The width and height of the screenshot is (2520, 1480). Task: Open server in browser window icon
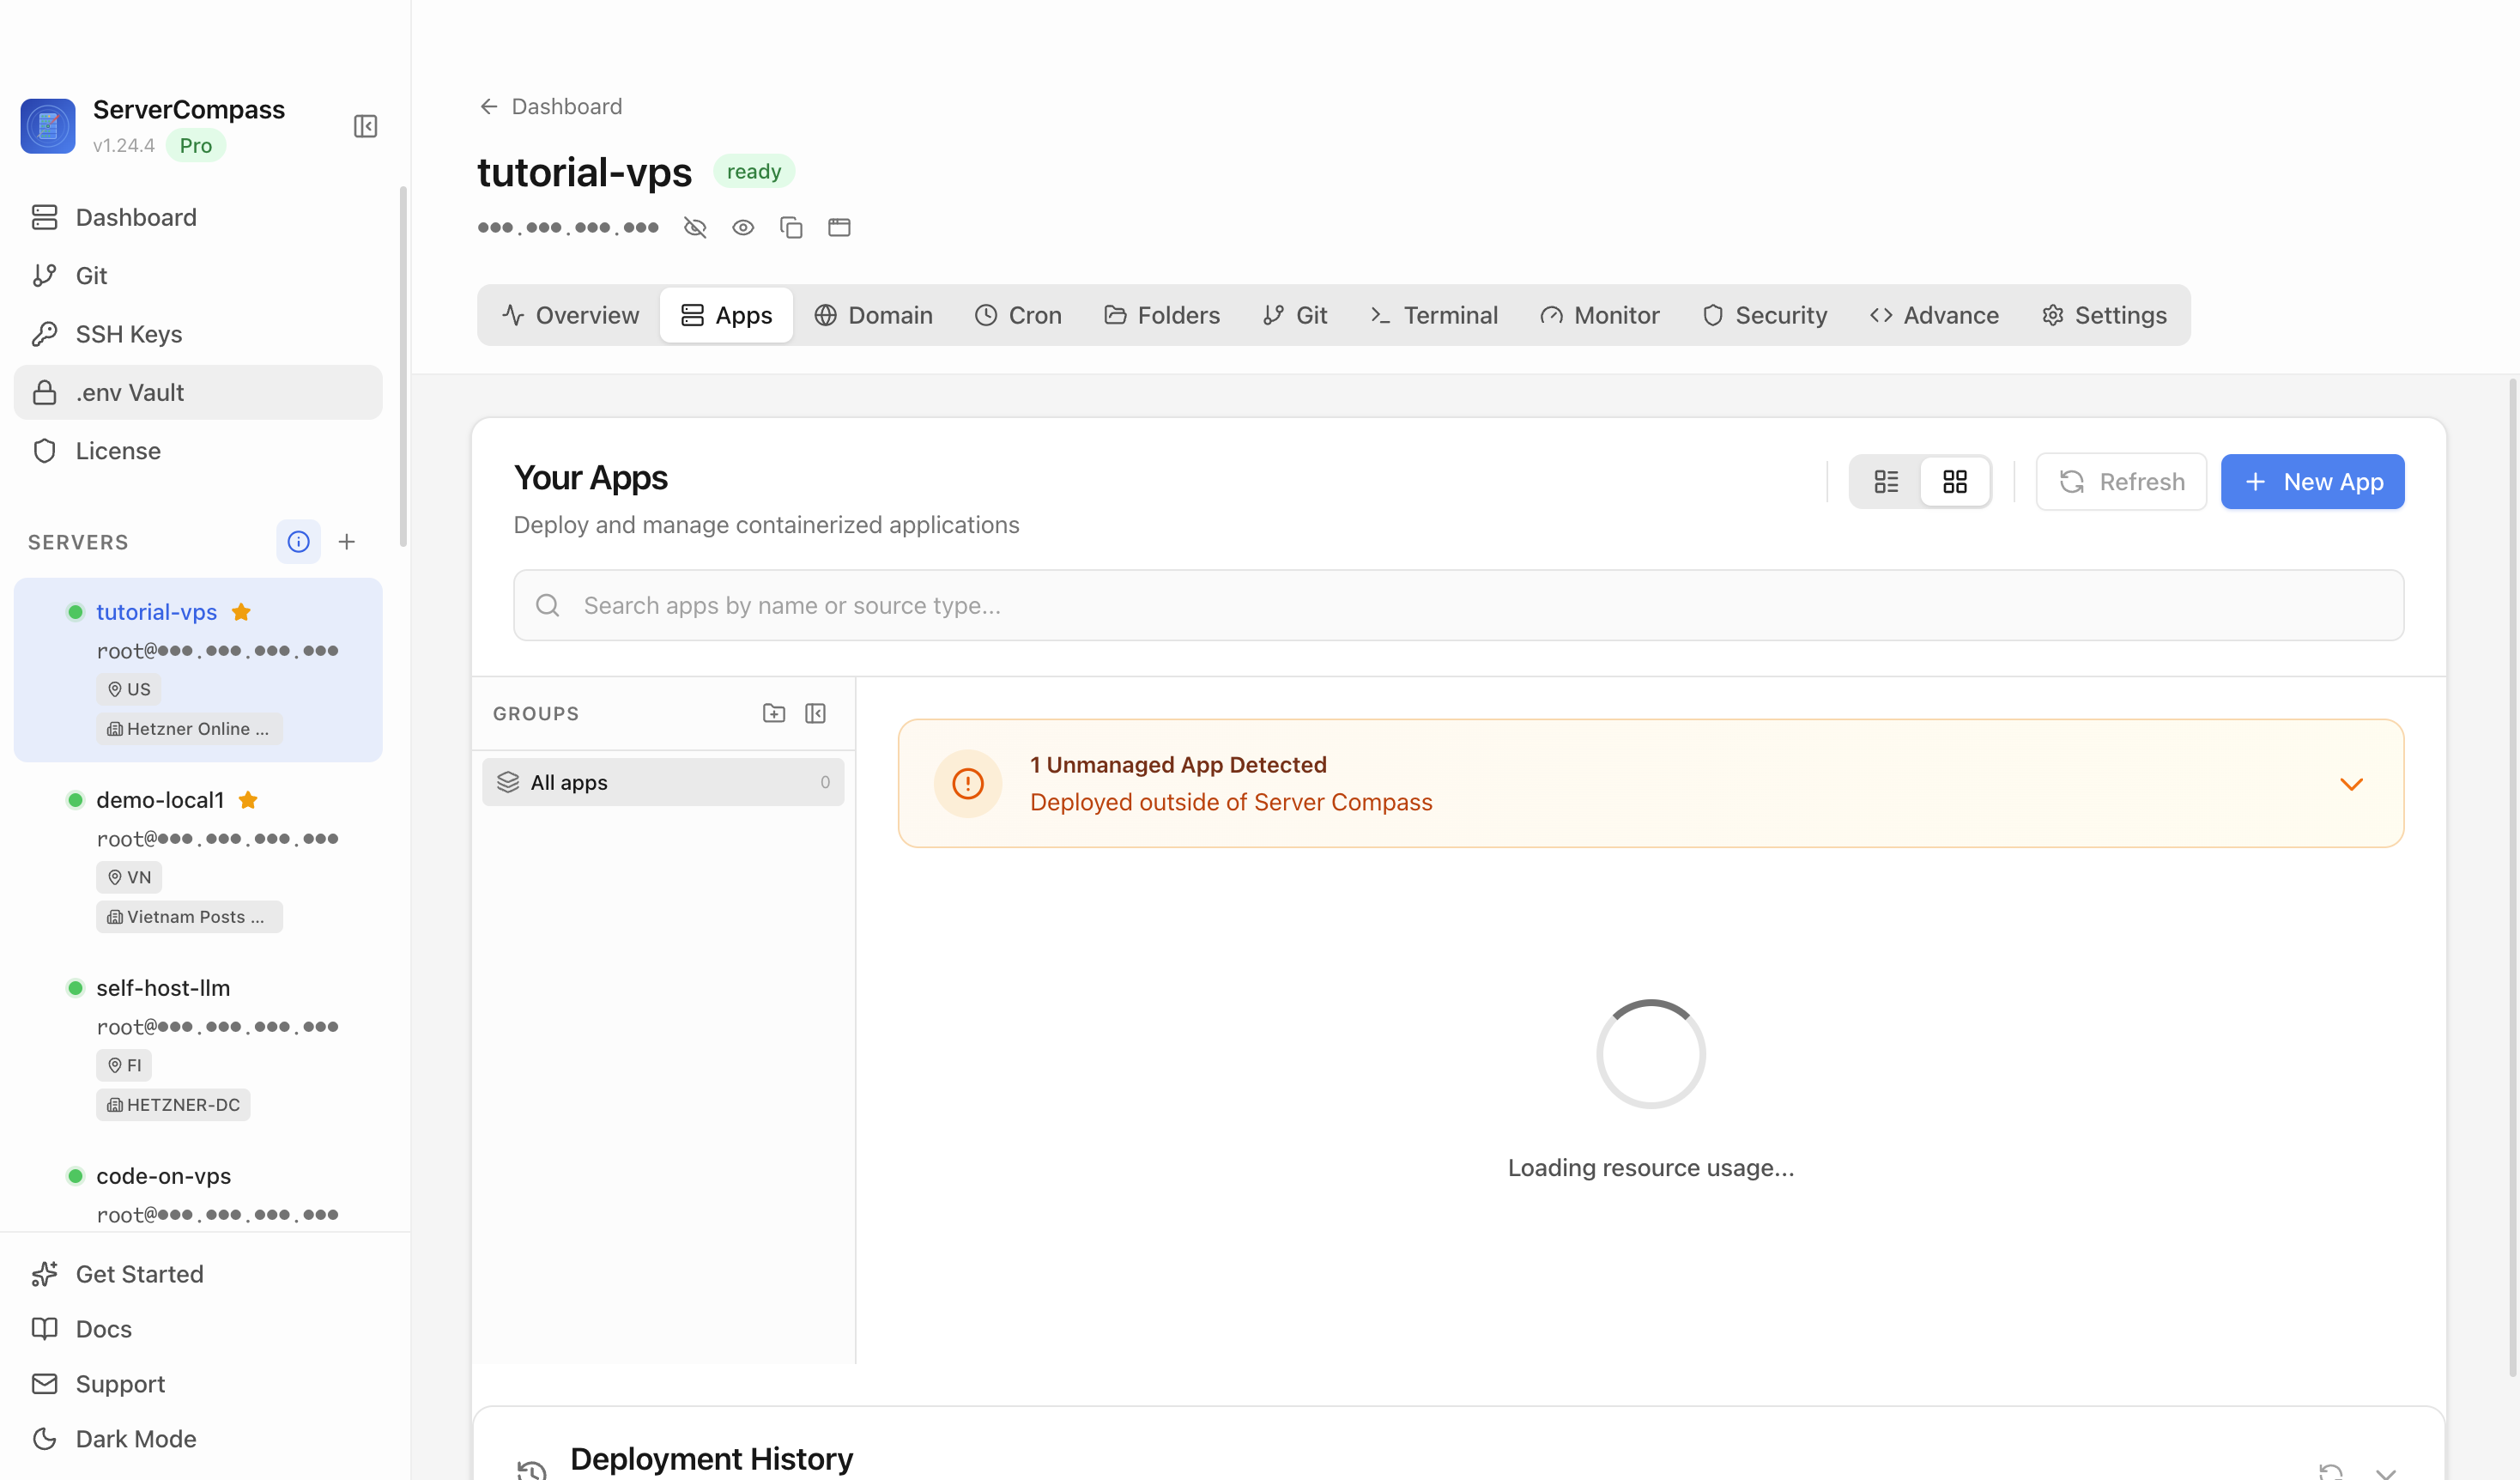839,228
